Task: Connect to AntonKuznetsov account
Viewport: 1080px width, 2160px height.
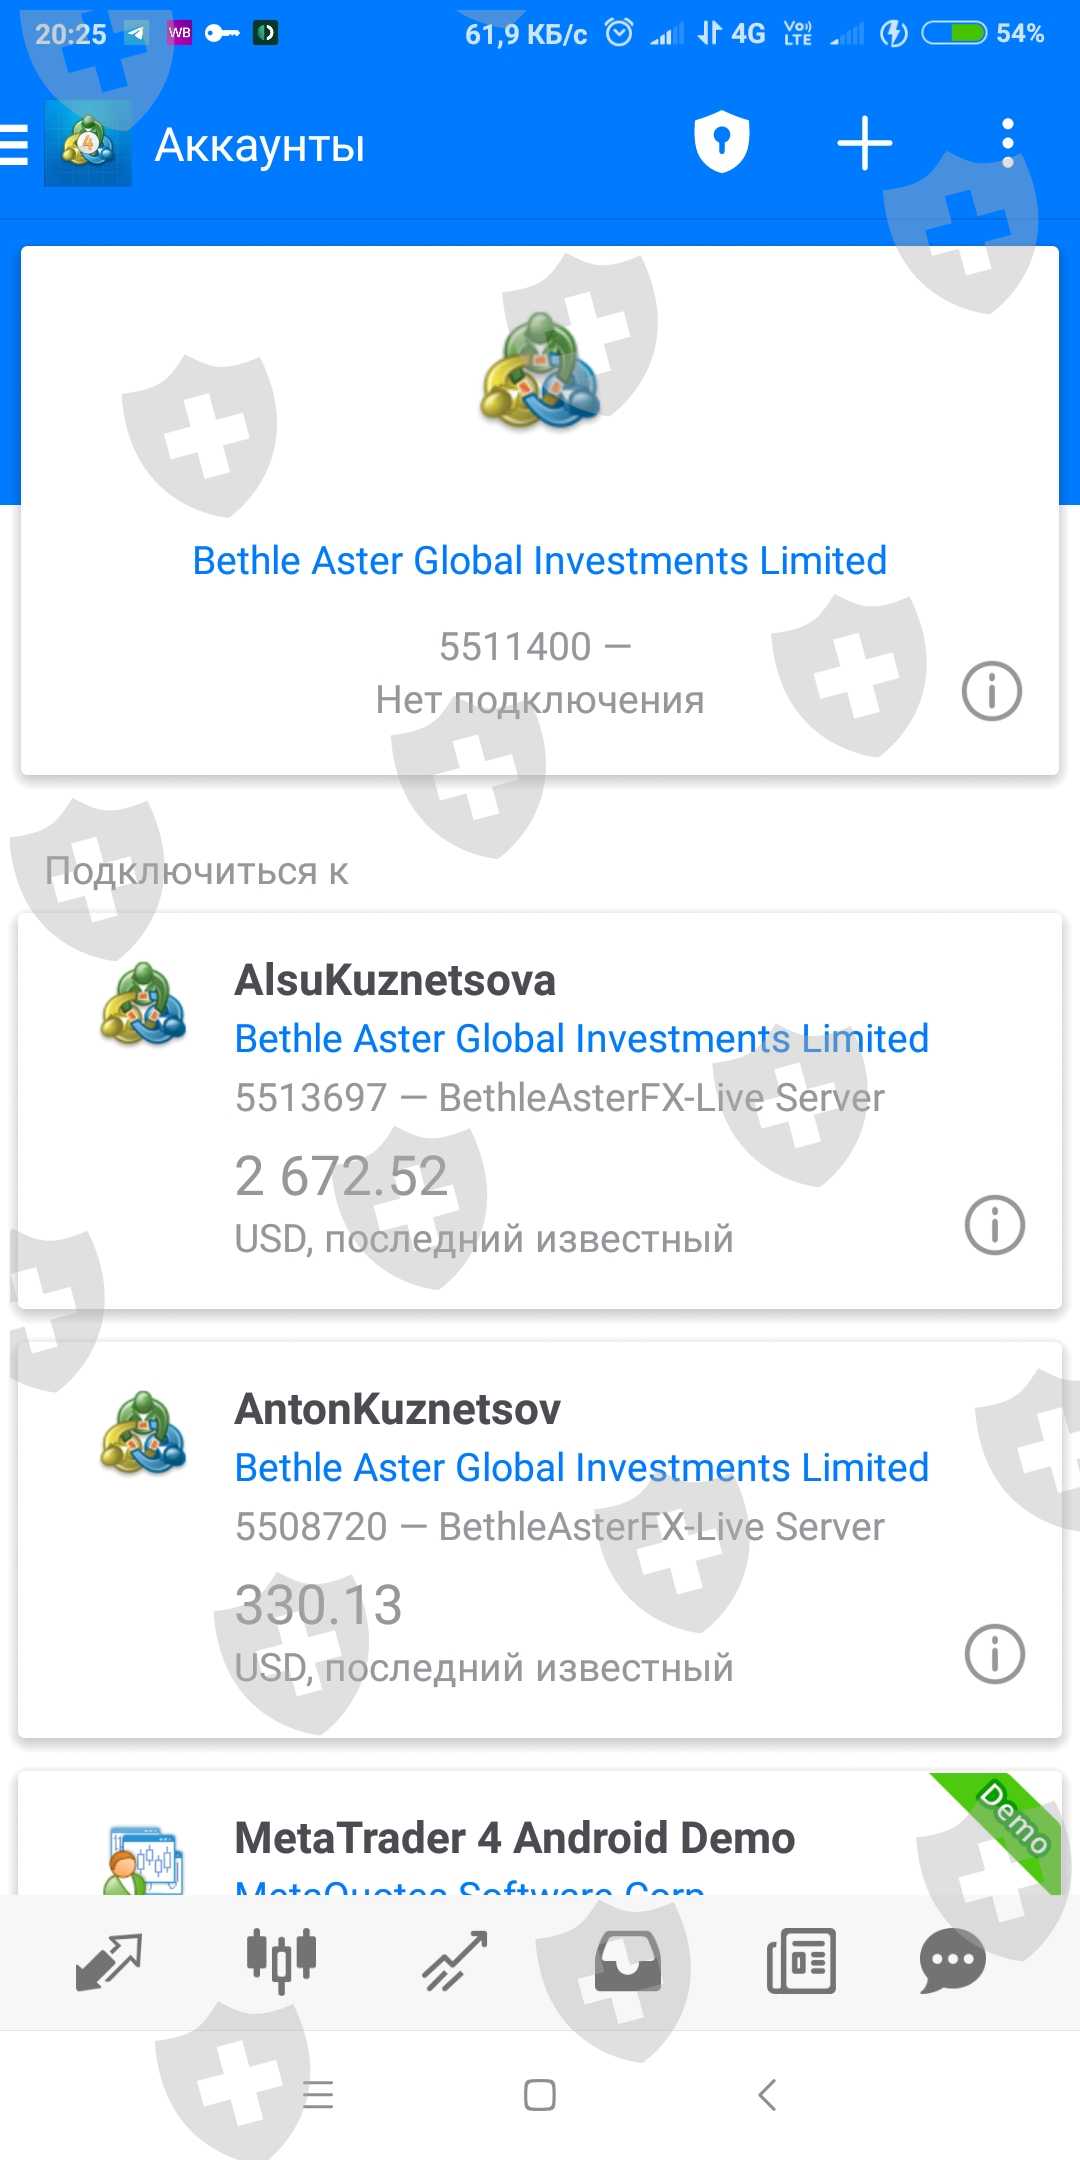Action: pyautogui.click(x=540, y=1540)
